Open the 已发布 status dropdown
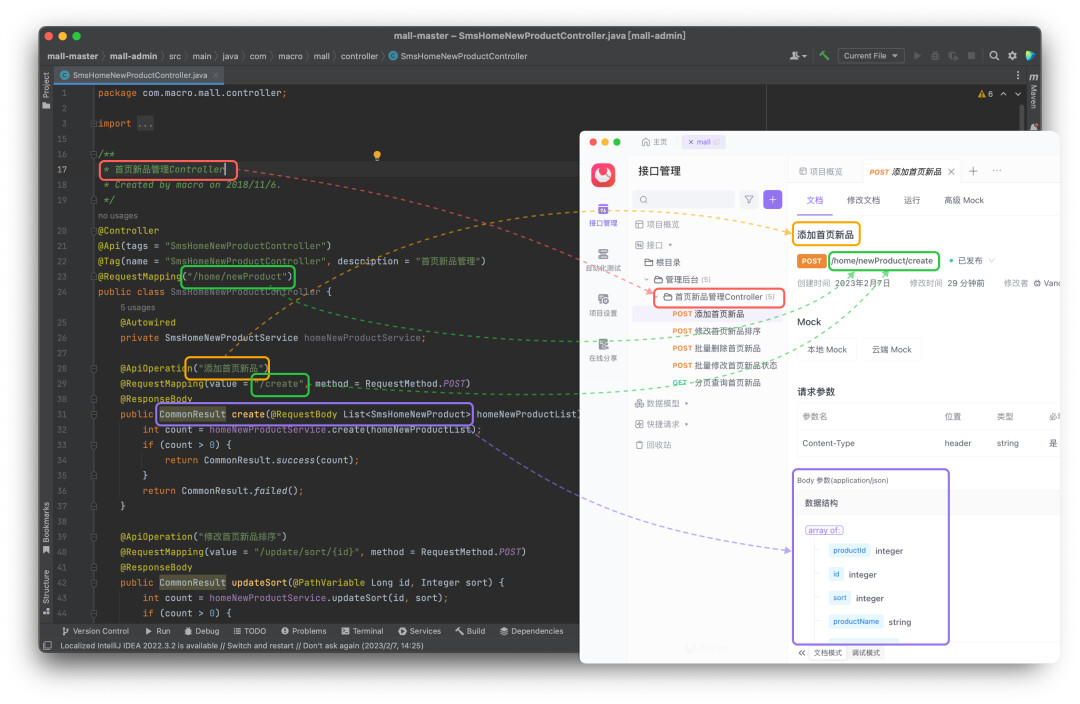Image resolution: width=1080 pixels, height=704 pixels. click(x=972, y=261)
